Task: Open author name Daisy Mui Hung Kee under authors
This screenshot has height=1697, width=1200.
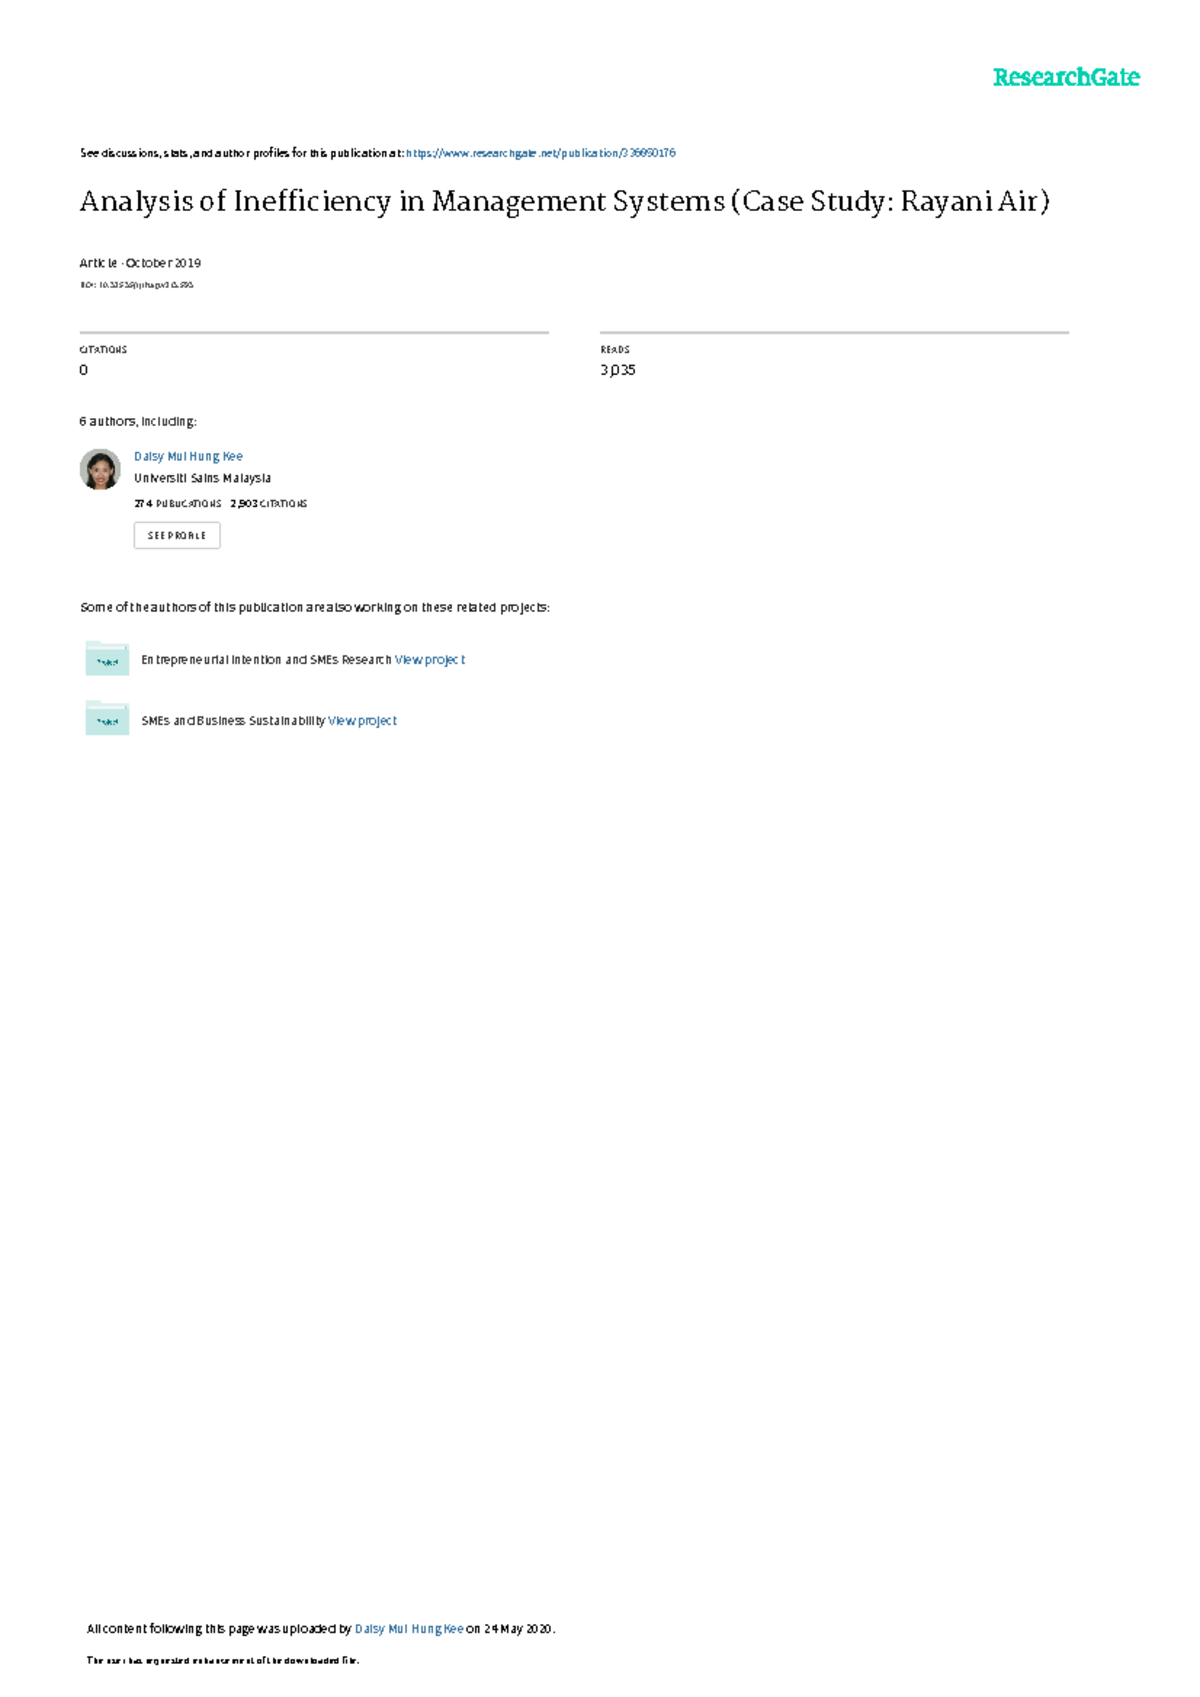Action: pos(188,456)
